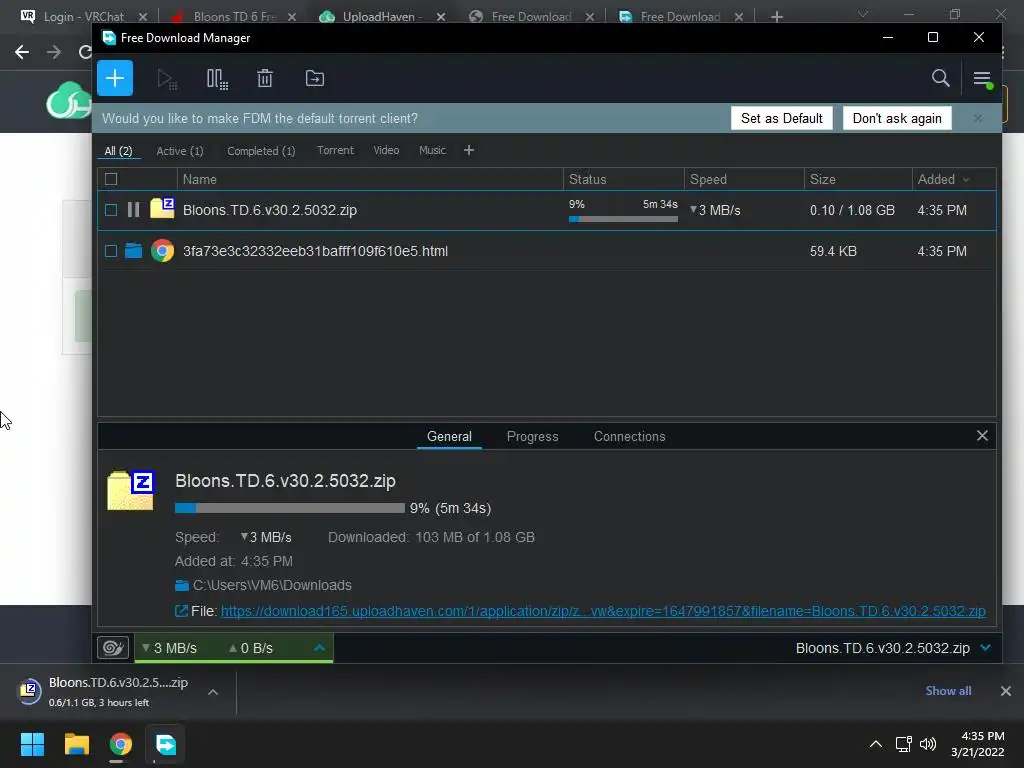
Task: Sort the list by Status column
Action: click(x=623, y=179)
